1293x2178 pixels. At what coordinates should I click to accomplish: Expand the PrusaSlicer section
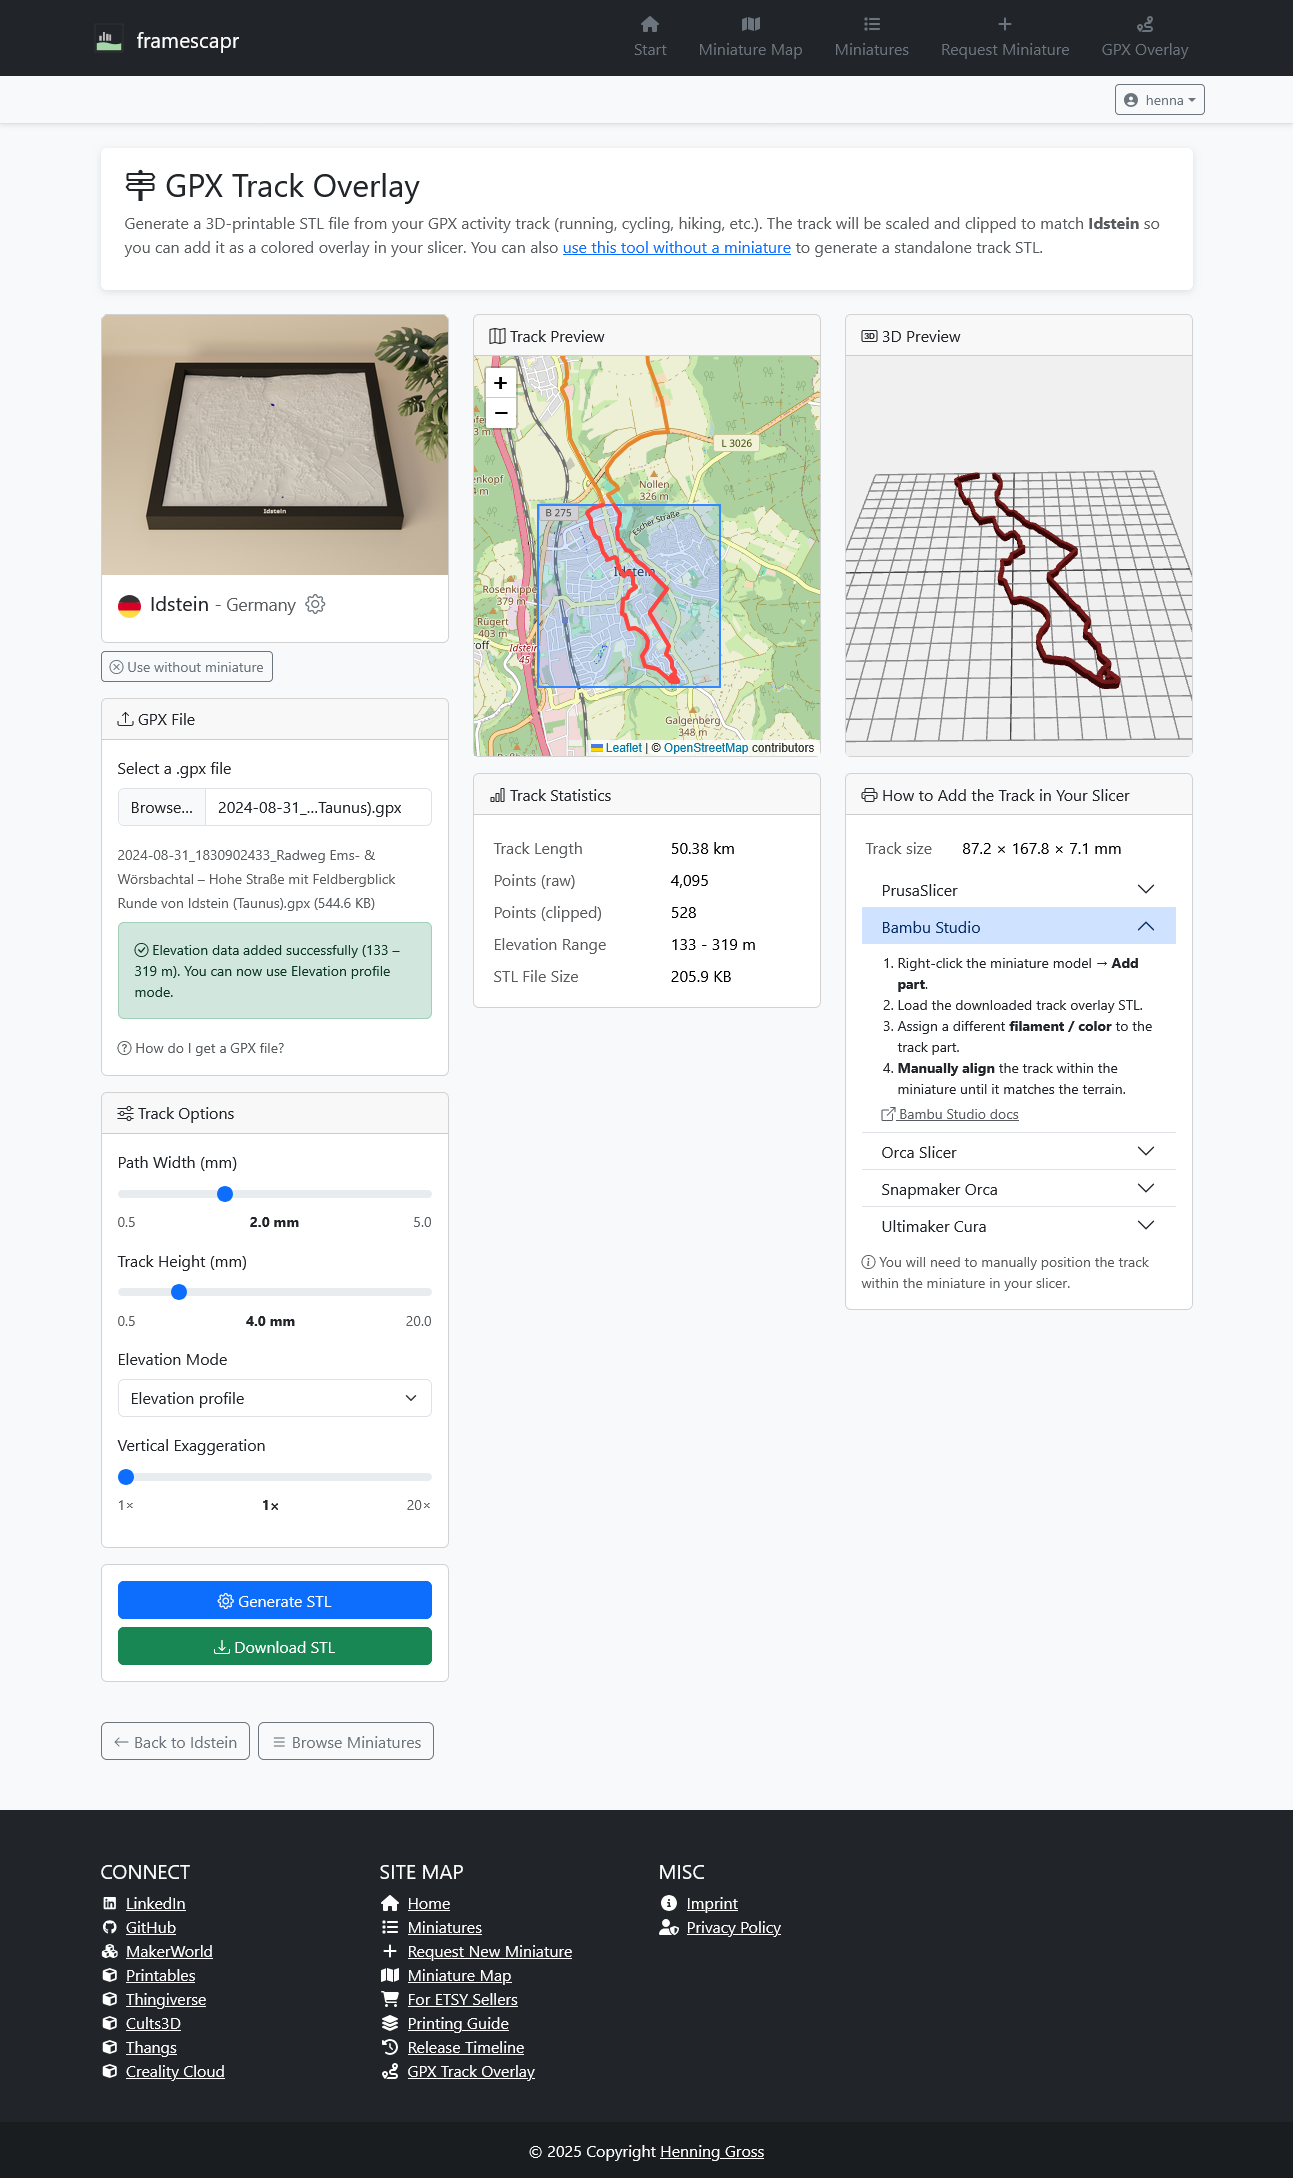point(1019,890)
